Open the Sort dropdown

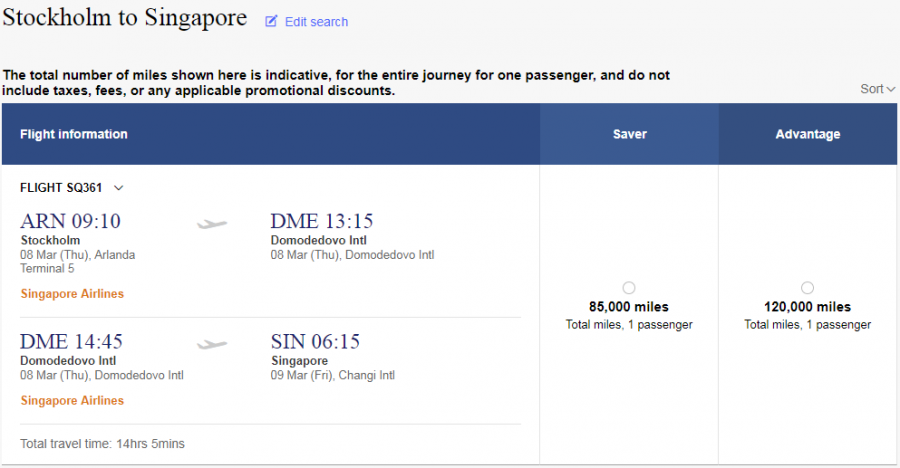(877, 89)
